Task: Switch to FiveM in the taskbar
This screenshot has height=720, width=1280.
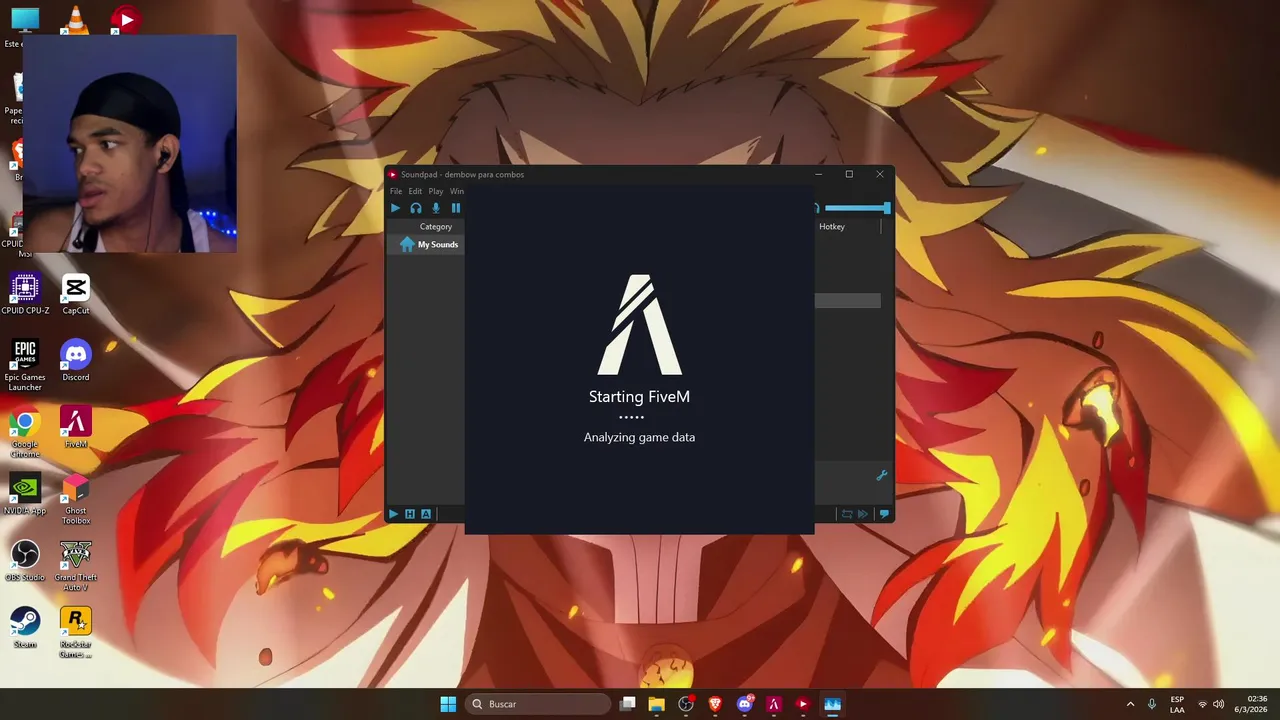Action: click(773, 704)
